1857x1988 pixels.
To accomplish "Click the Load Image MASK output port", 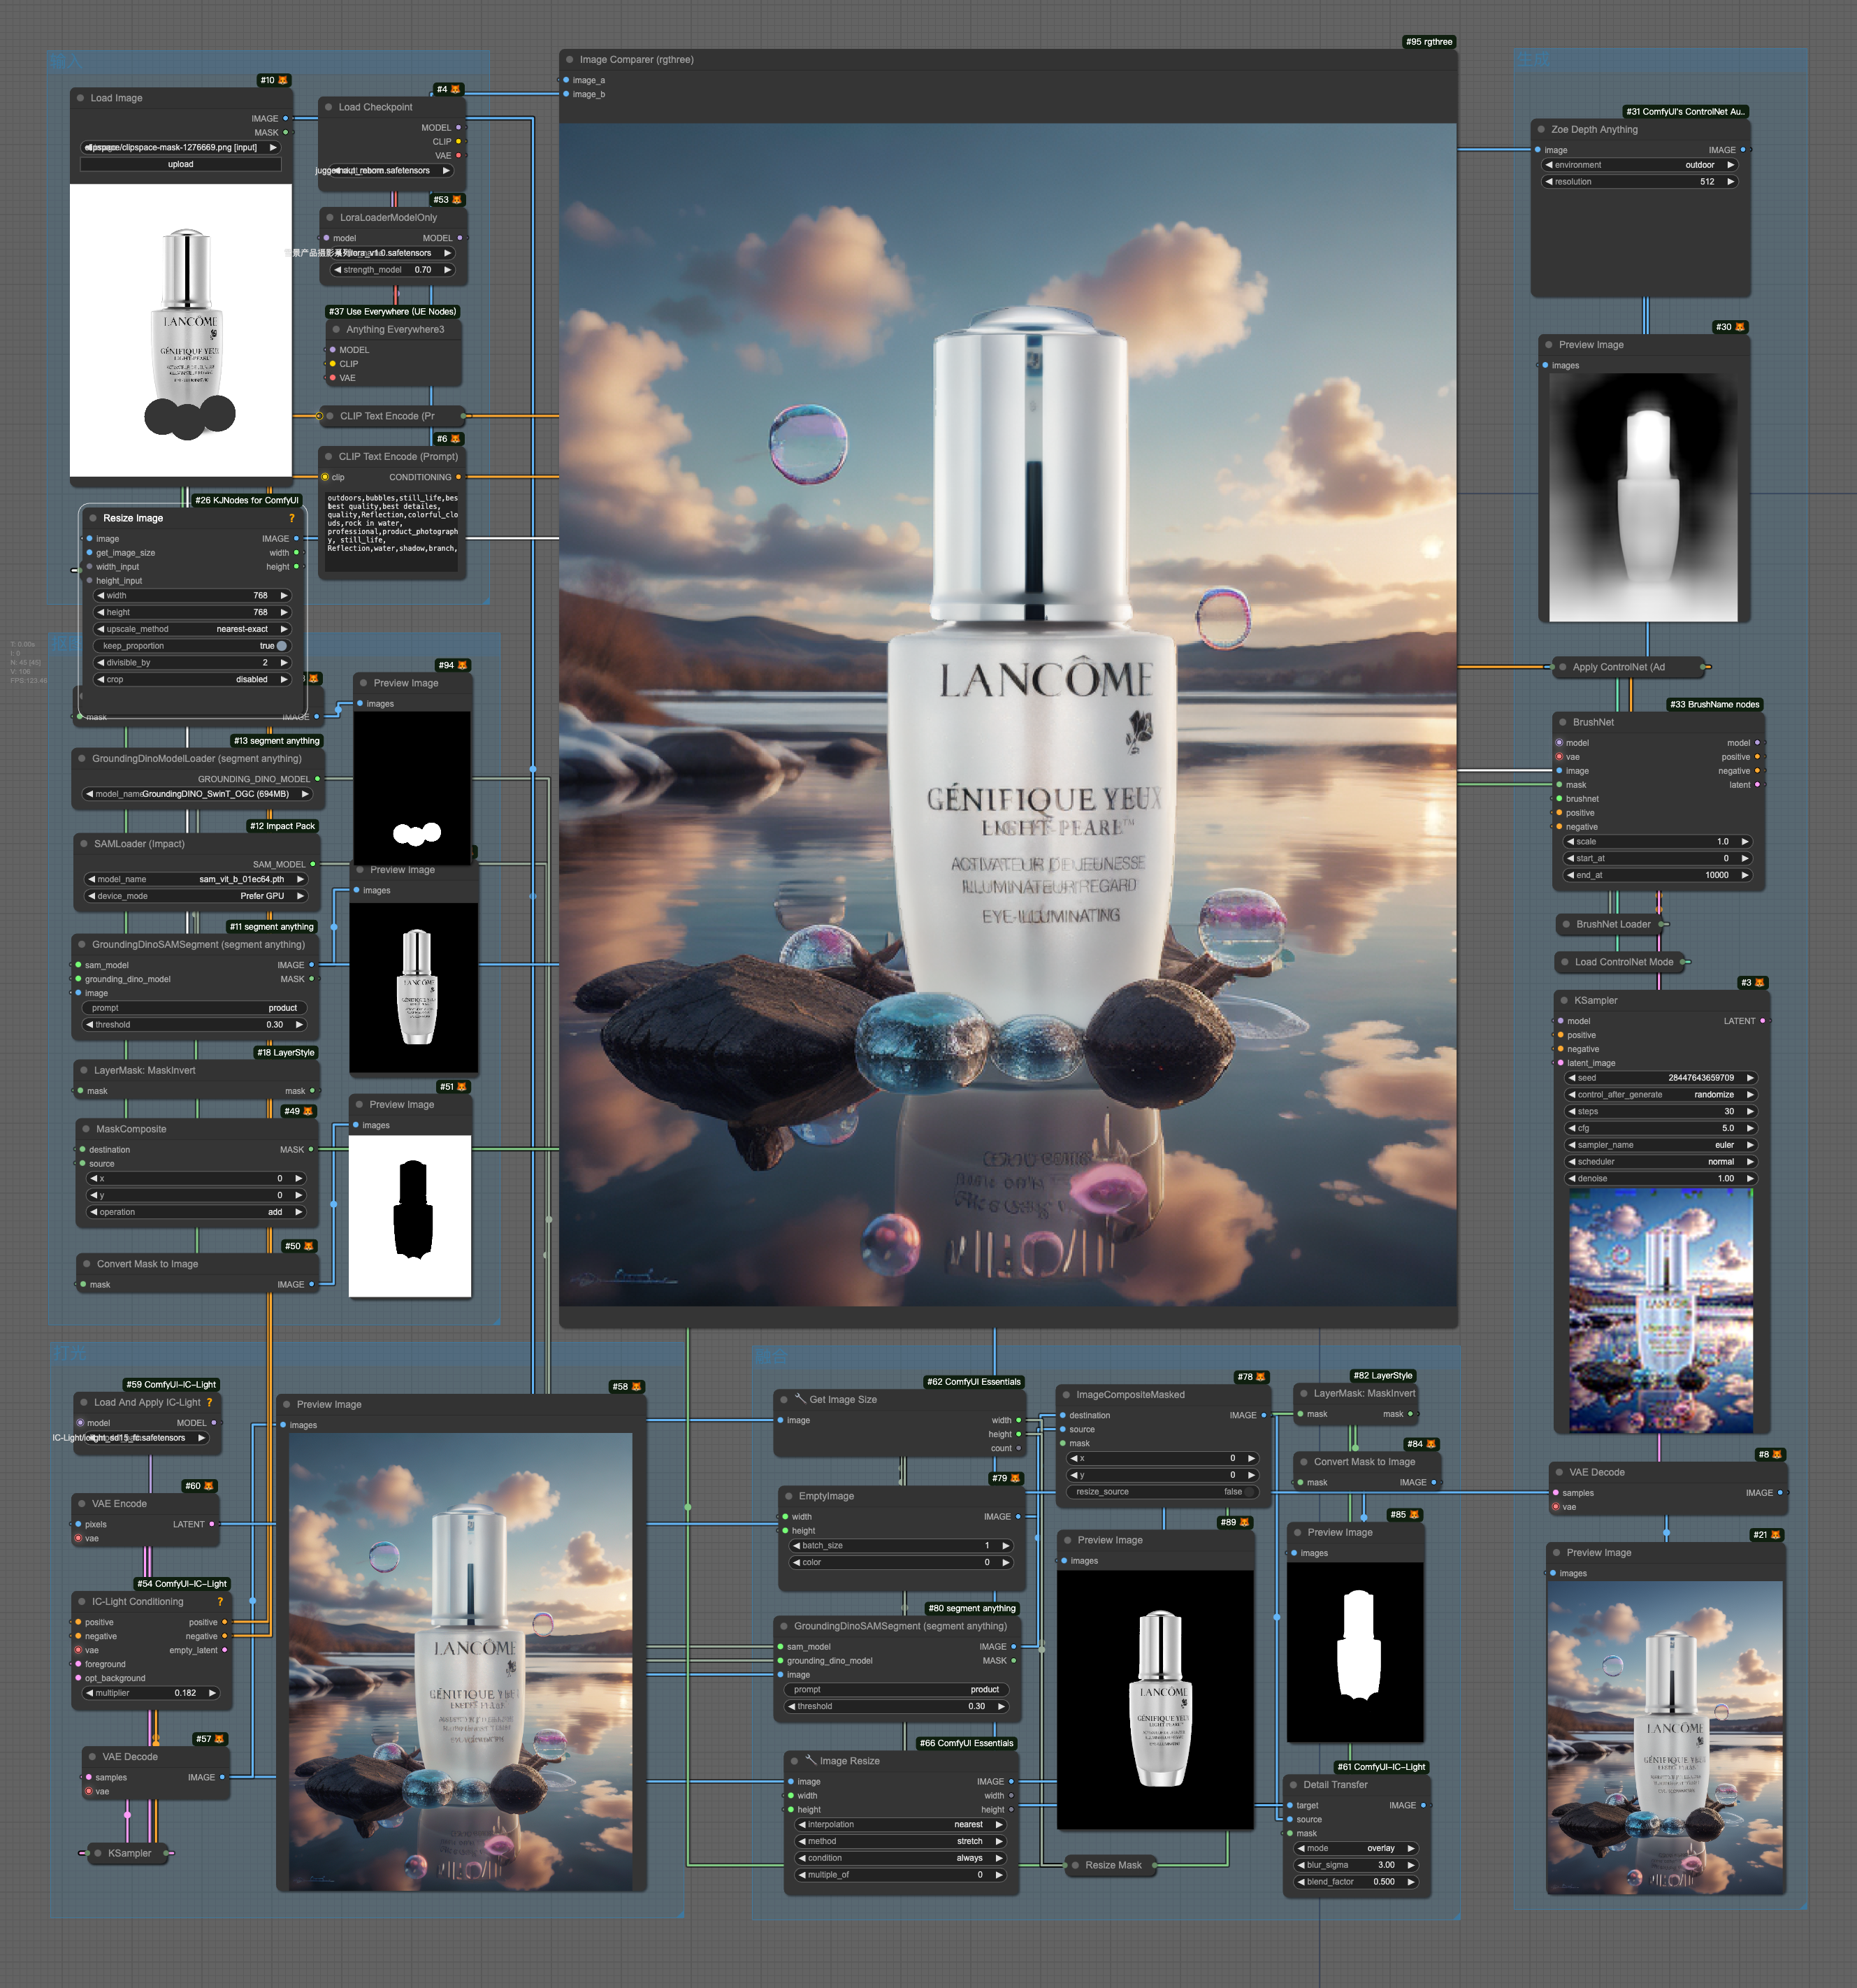I will [286, 132].
